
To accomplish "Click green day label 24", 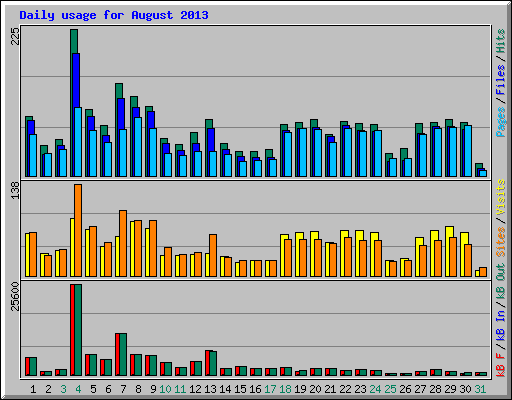I will [x=375, y=389].
